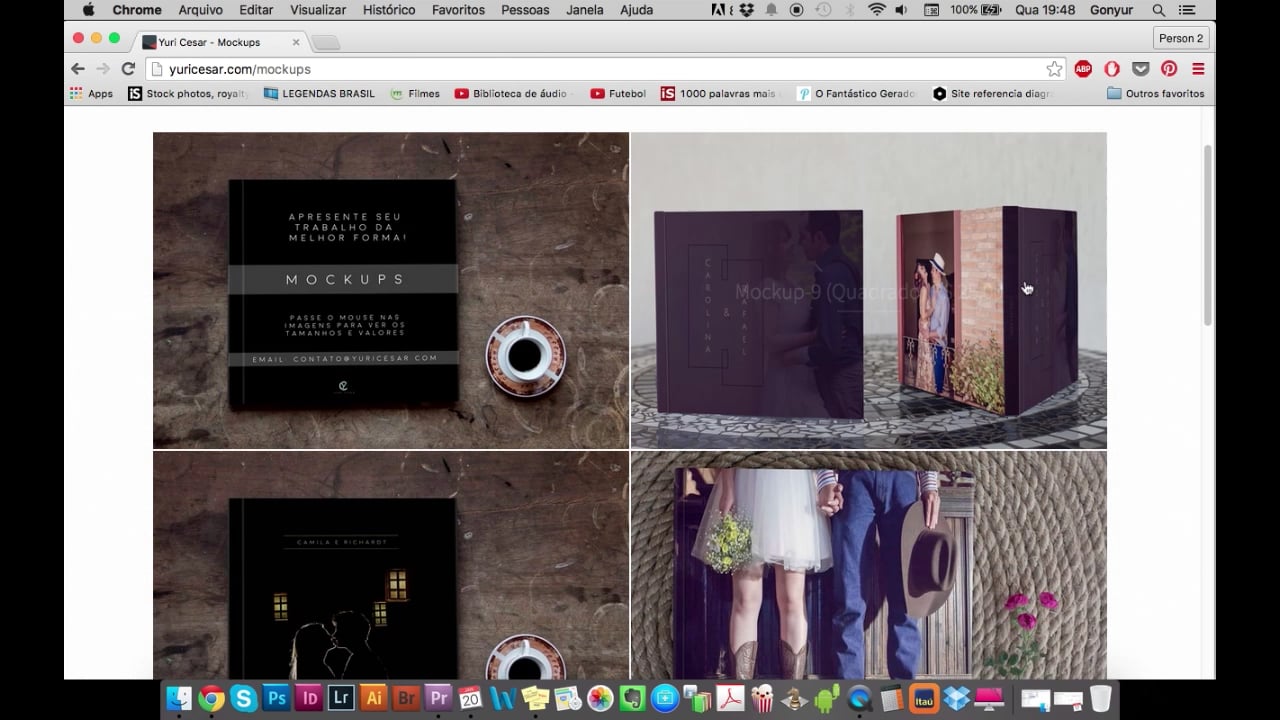Click the Person 2 profile button

click(1181, 38)
